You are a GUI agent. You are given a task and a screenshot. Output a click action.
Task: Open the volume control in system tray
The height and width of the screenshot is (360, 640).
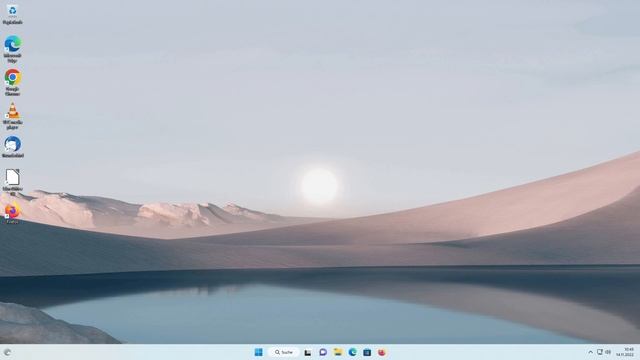pos(608,352)
